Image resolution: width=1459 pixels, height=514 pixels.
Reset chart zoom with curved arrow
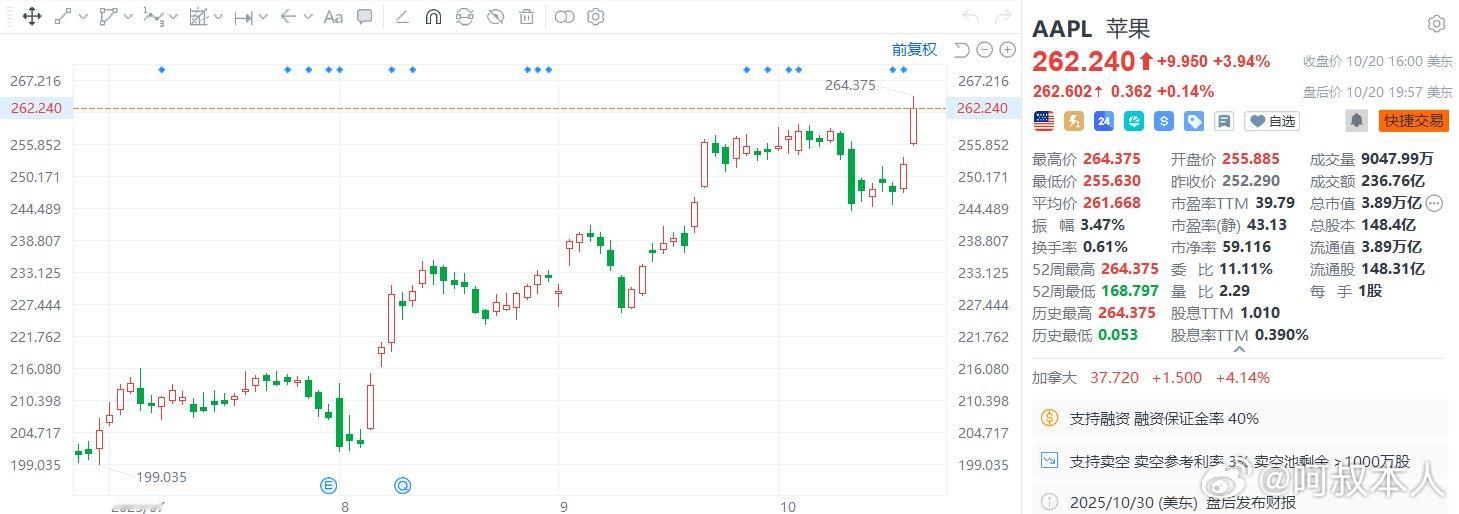tap(962, 50)
